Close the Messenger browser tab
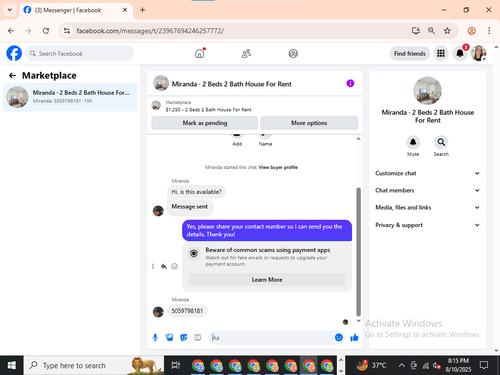The width and height of the screenshot is (500, 375). (x=125, y=10)
